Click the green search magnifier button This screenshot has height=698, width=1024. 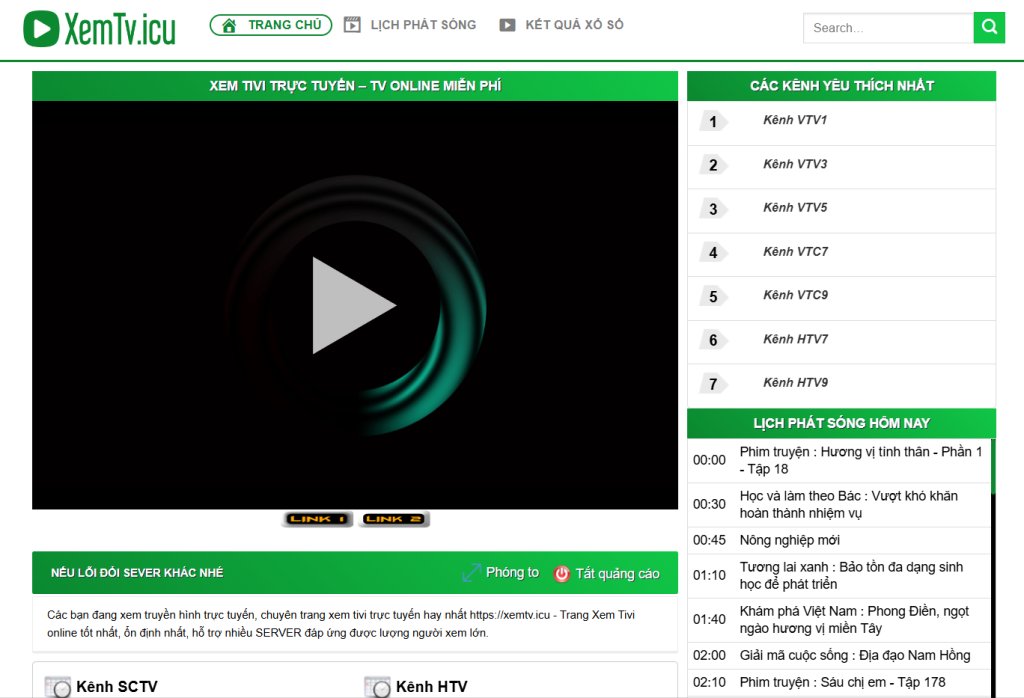coord(988,28)
